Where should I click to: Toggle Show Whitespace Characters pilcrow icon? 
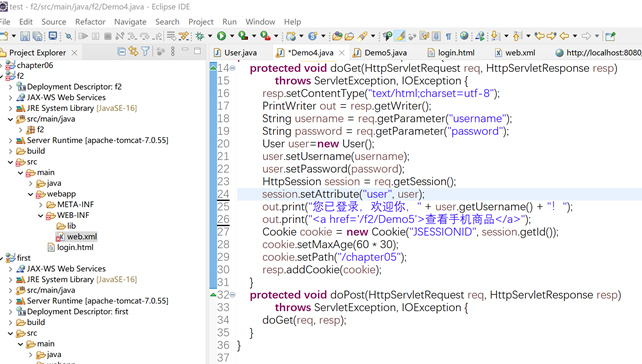click(448, 36)
